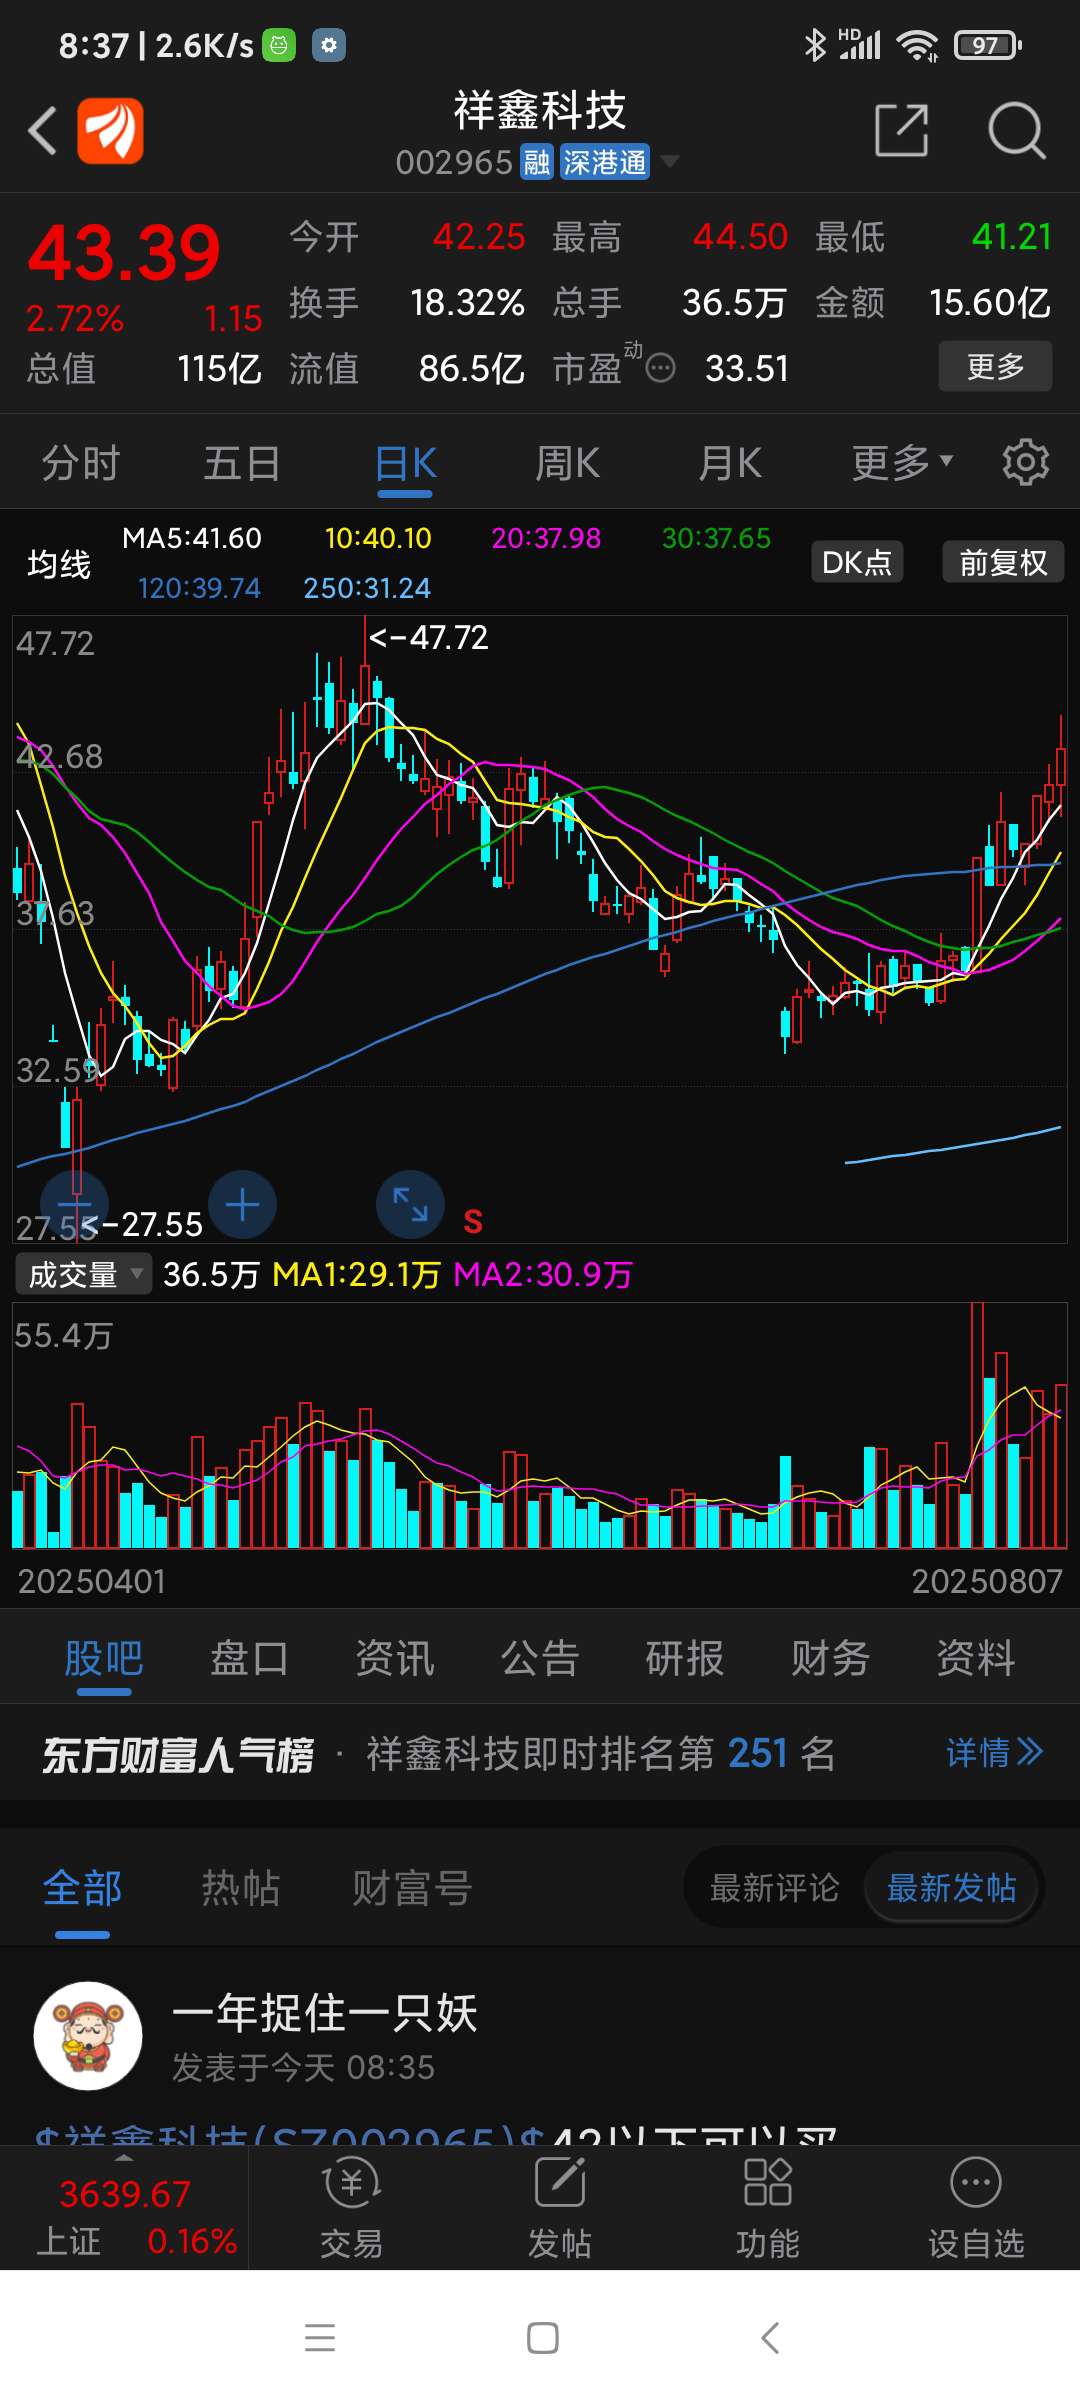Open 财务 tab
This screenshot has width=1080, height=2400.
tap(830, 1658)
